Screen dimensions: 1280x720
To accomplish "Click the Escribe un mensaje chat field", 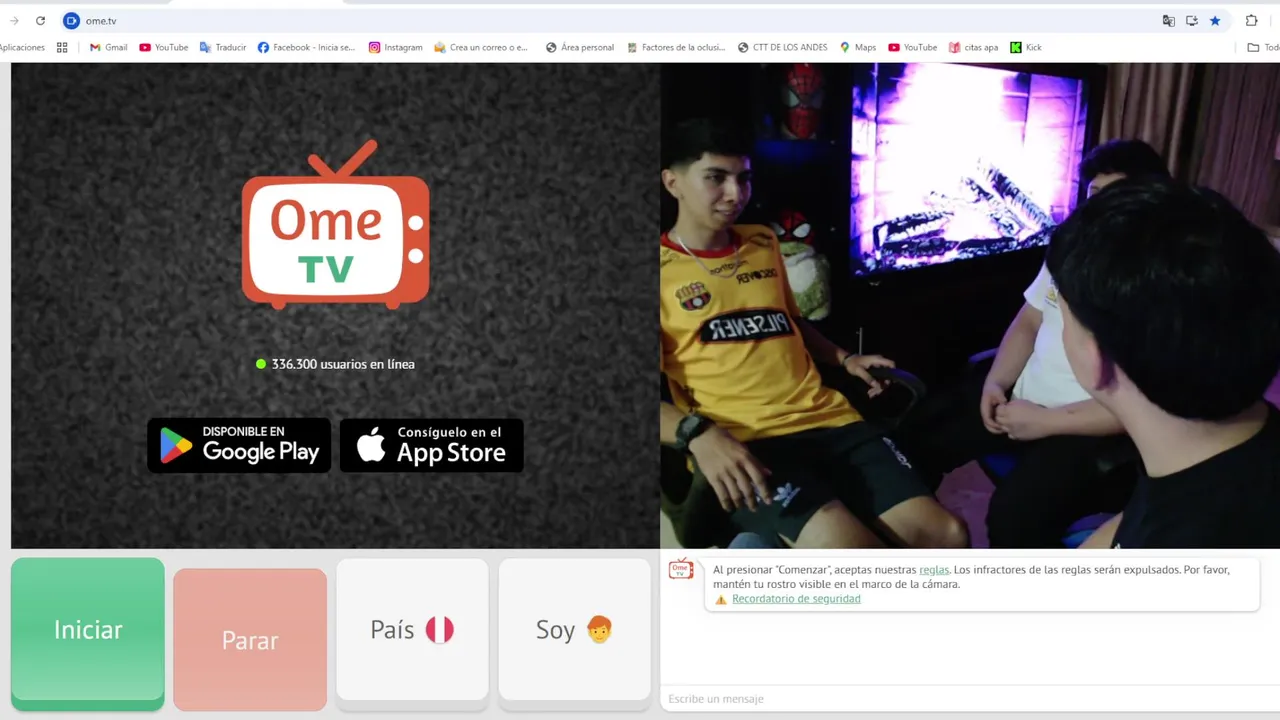I will (970, 699).
